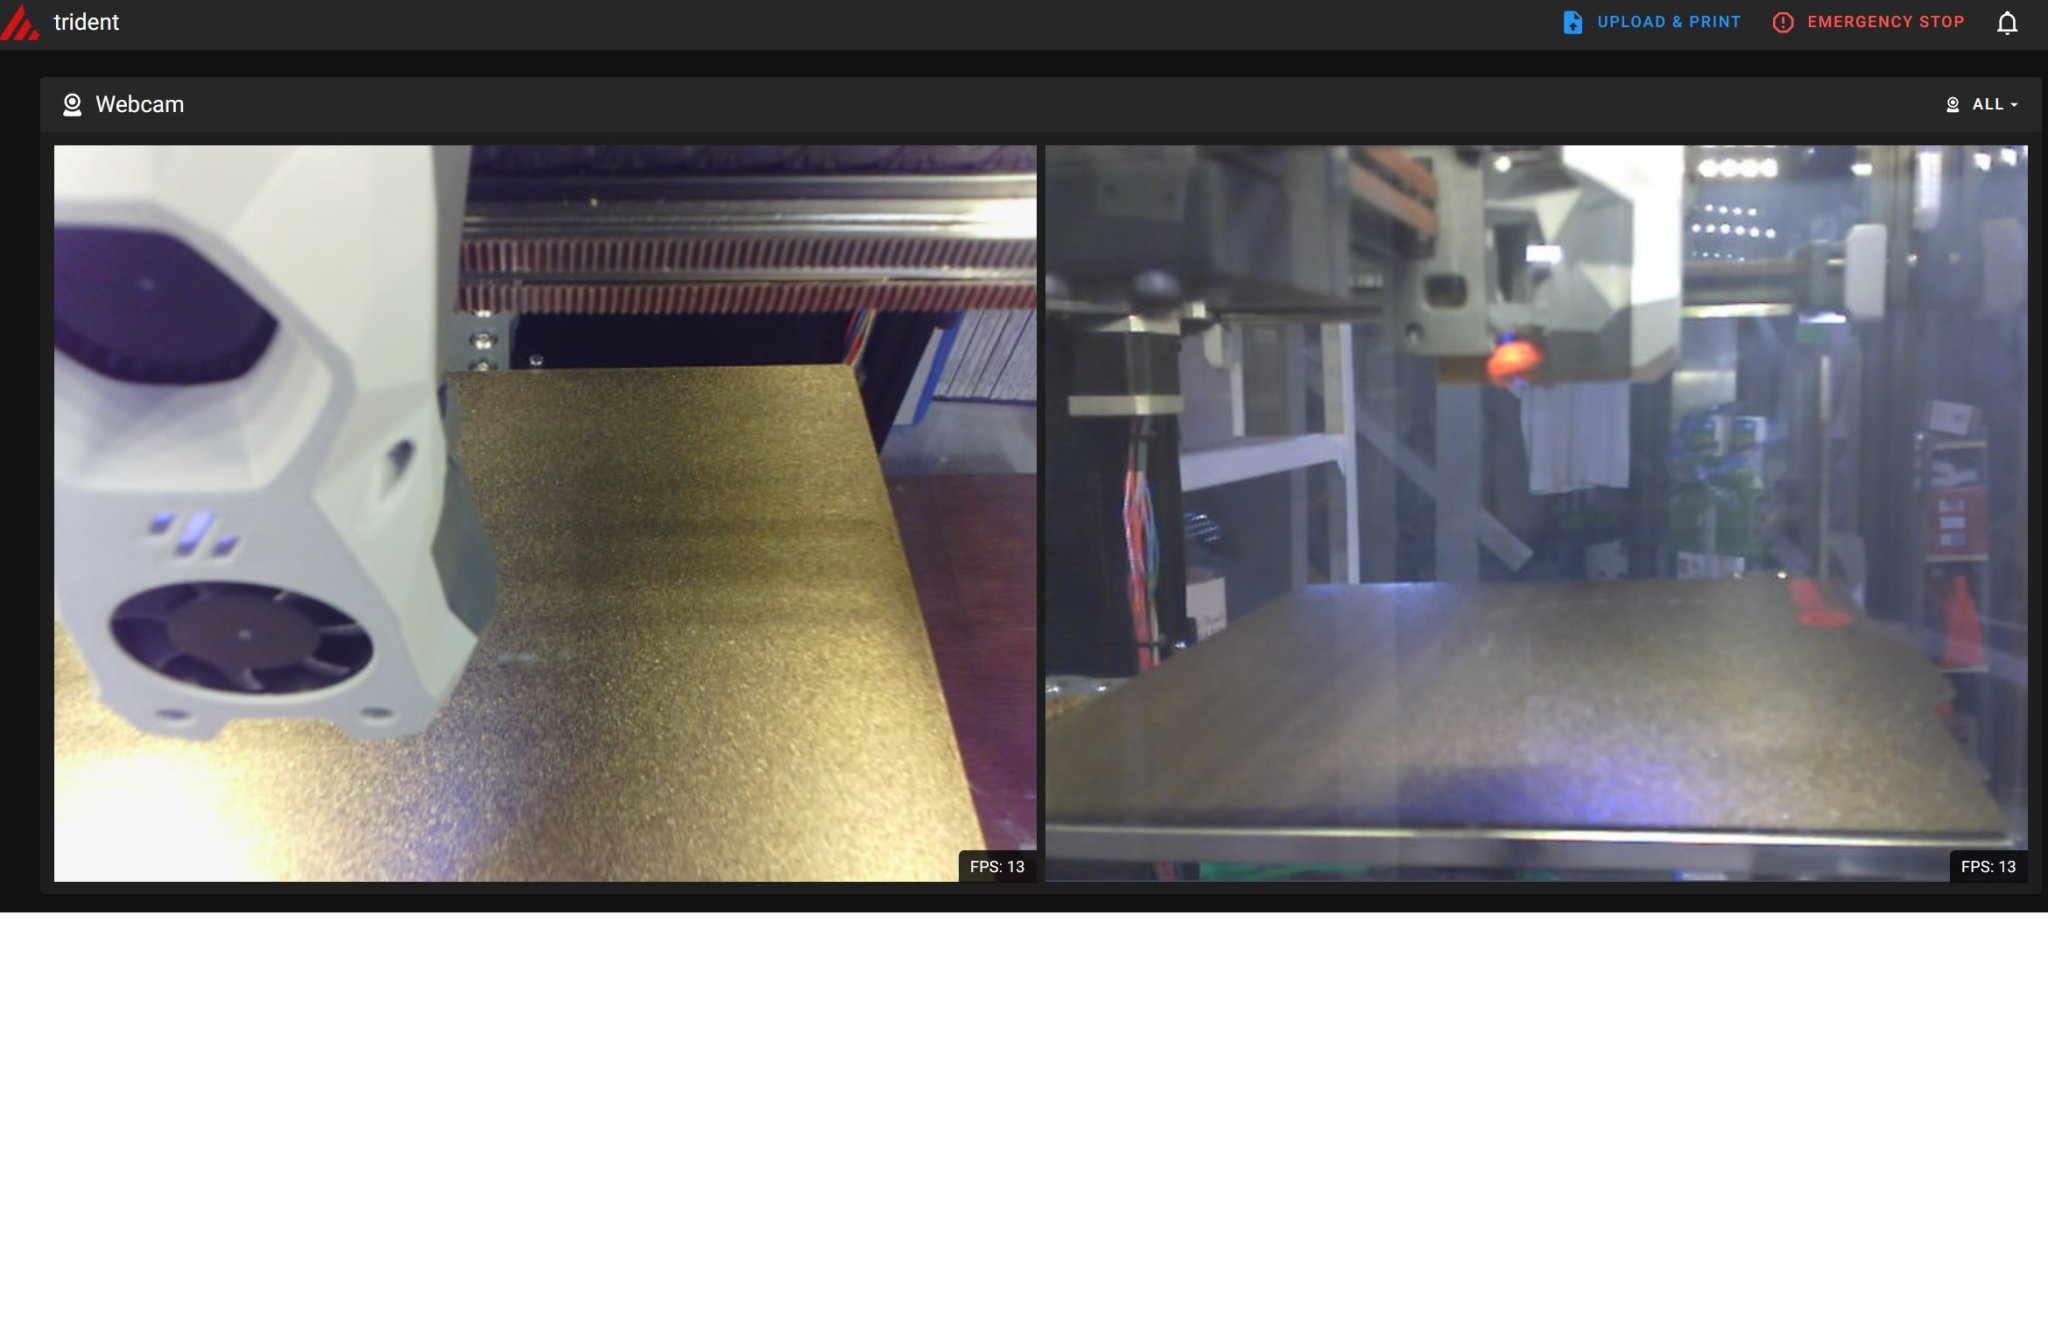Click the red emergency stop warning icon

pyautogui.click(x=1783, y=22)
